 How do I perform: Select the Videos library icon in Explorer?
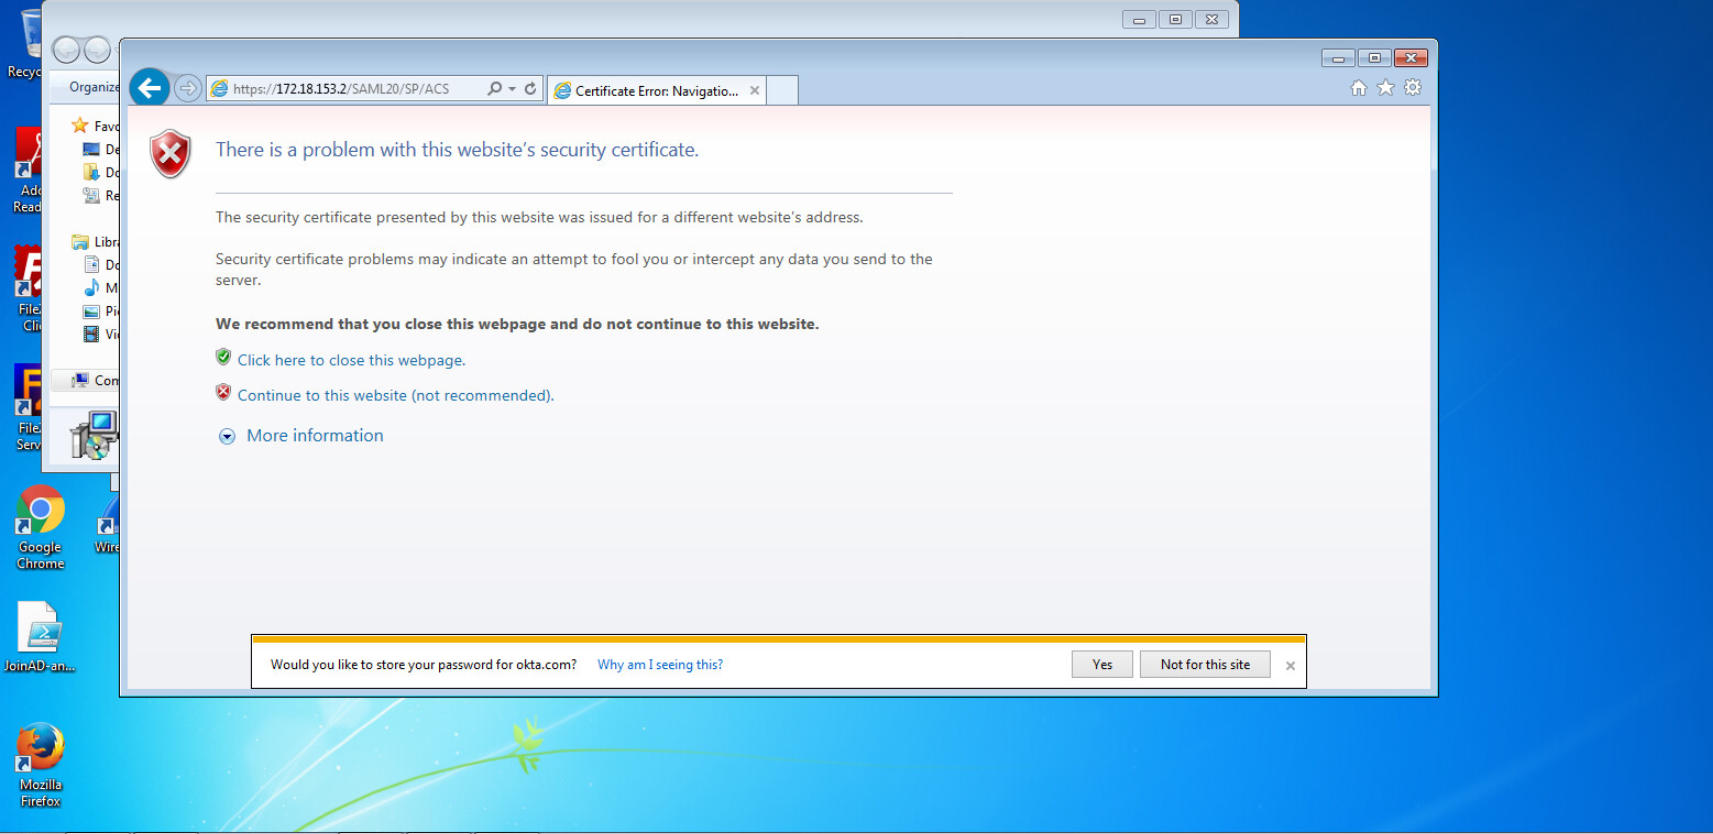tap(91, 334)
